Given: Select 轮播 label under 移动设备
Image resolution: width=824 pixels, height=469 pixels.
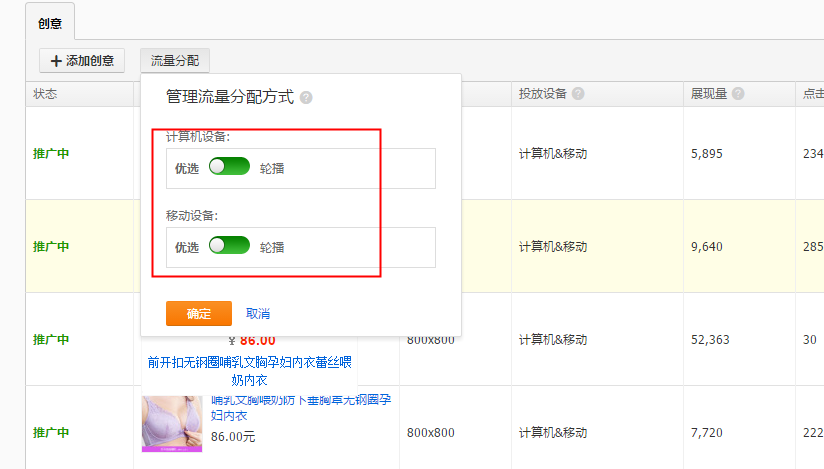Looking at the screenshot, I should tap(272, 247).
